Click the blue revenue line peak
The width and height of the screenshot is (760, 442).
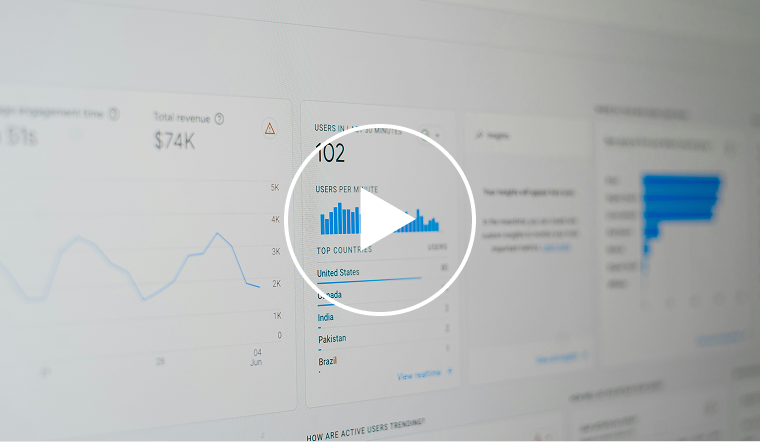point(218,235)
